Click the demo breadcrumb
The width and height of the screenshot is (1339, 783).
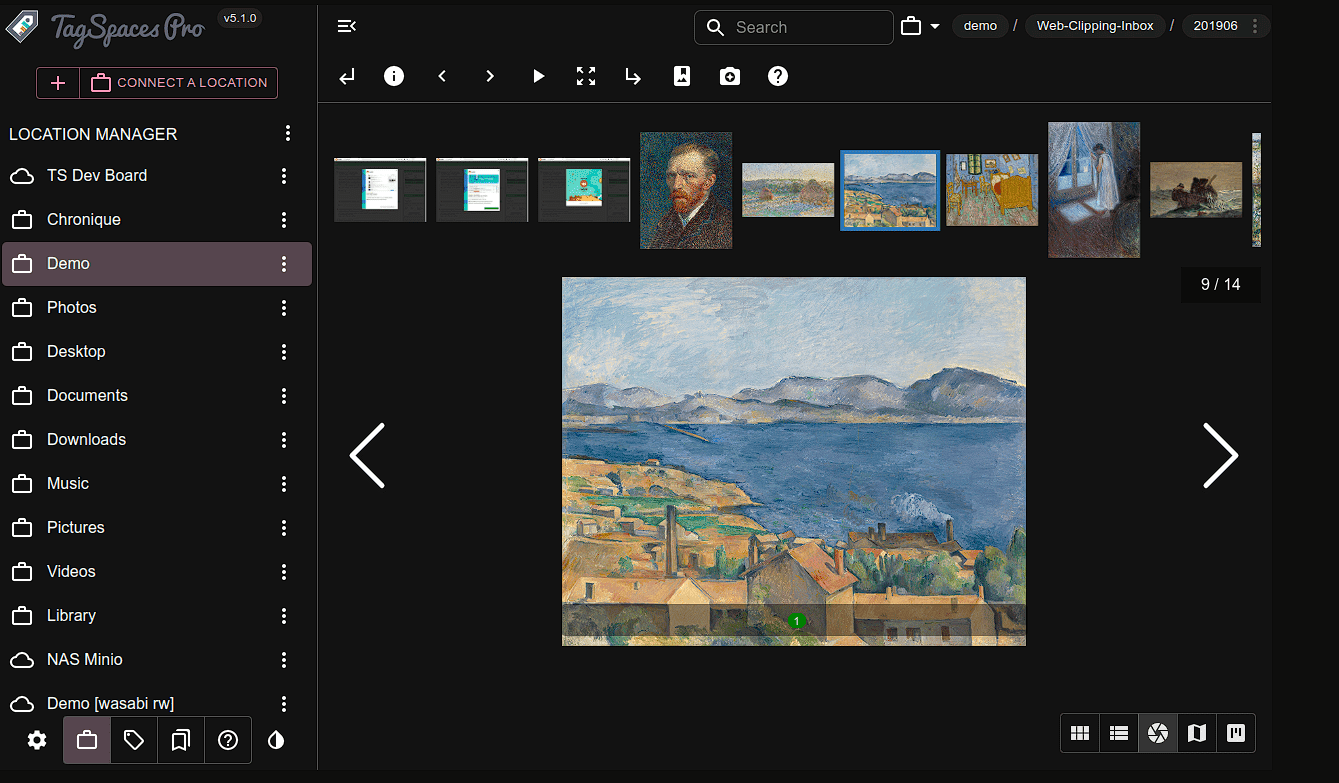tap(980, 26)
